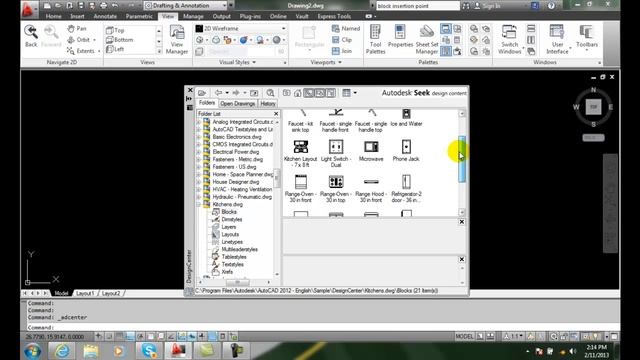This screenshot has width=640, height=360.
Task: Toggle DesignCenter Description pane button
Action: (331, 93)
